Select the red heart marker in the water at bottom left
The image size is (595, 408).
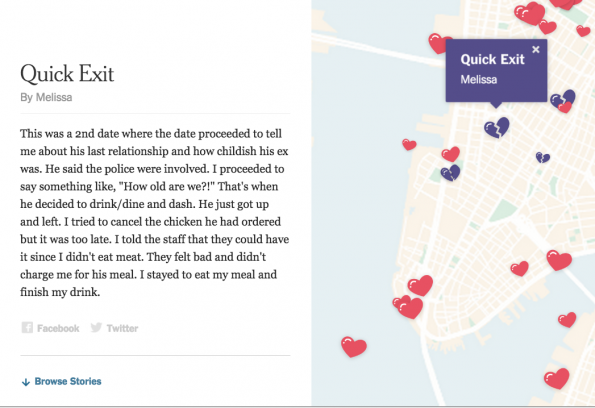pyautogui.click(x=353, y=346)
